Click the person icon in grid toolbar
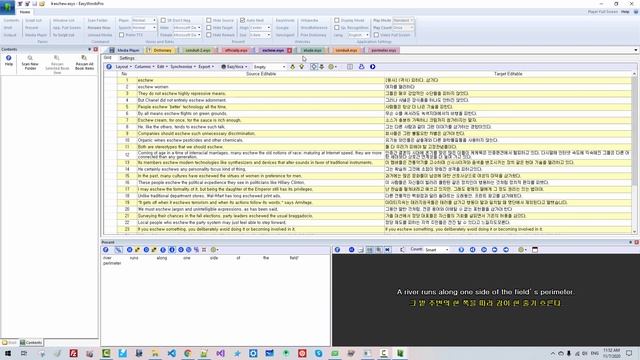640x360 pixels. click(x=361, y=67)
